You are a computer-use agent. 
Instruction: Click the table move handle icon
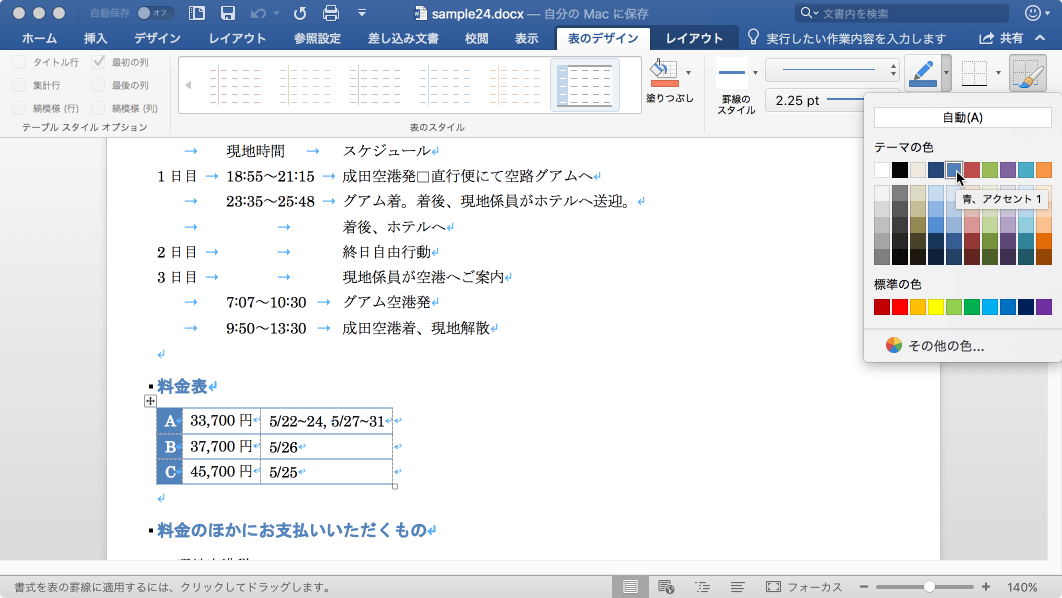click(x=150, y=402)
